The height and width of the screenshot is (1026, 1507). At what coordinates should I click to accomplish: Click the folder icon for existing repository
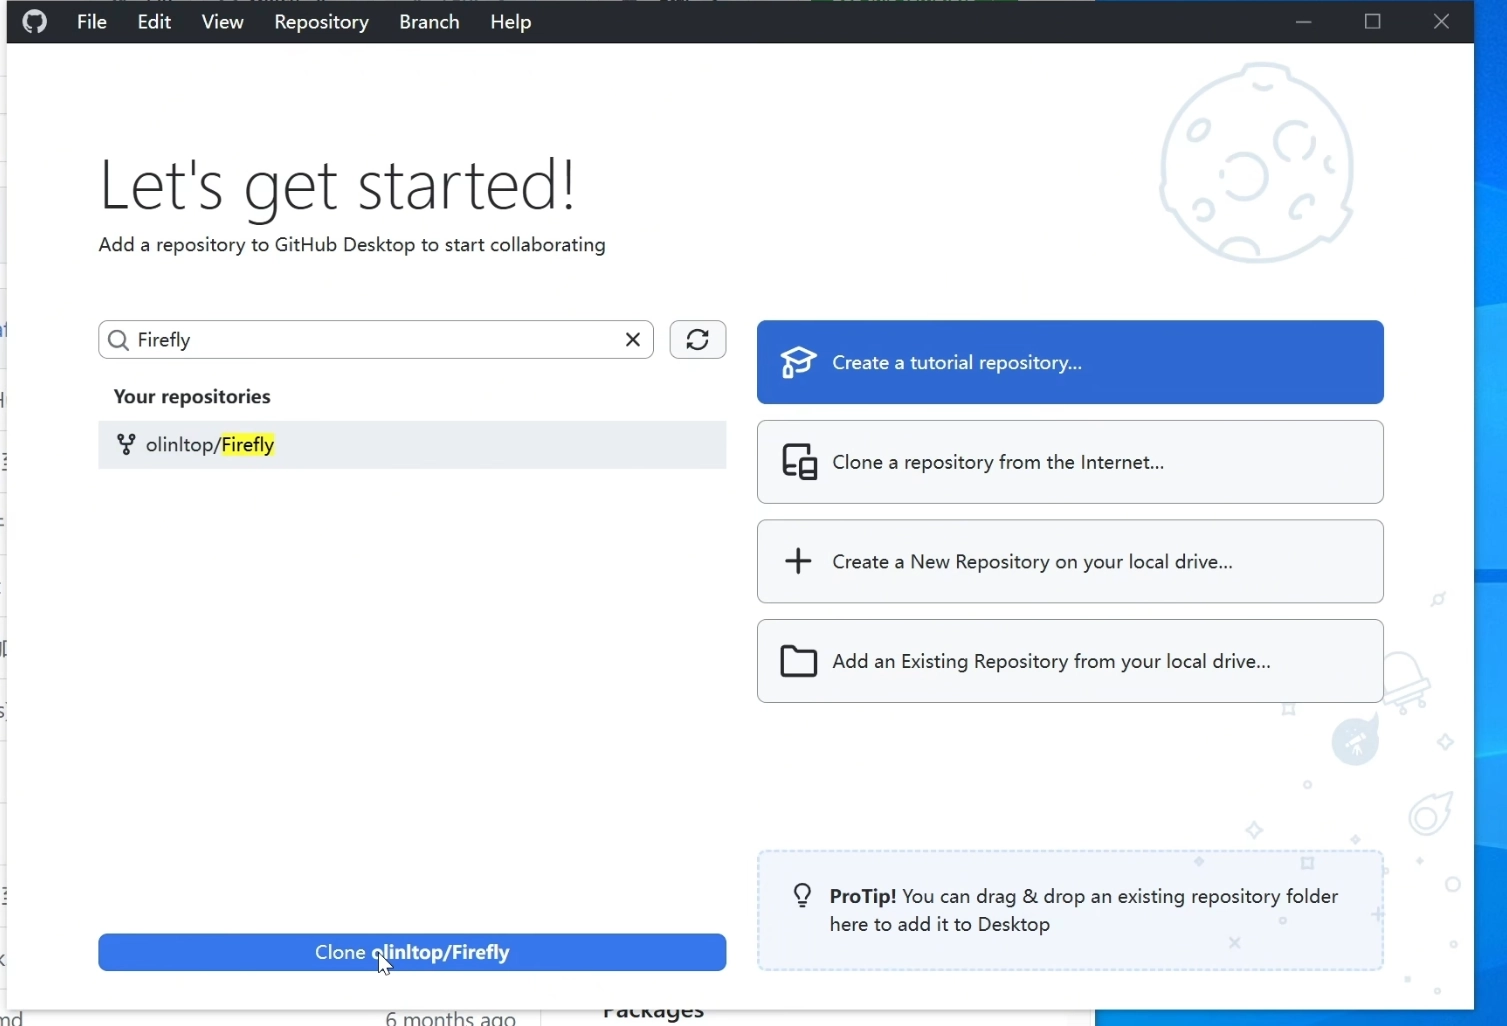tap(798, 661)
